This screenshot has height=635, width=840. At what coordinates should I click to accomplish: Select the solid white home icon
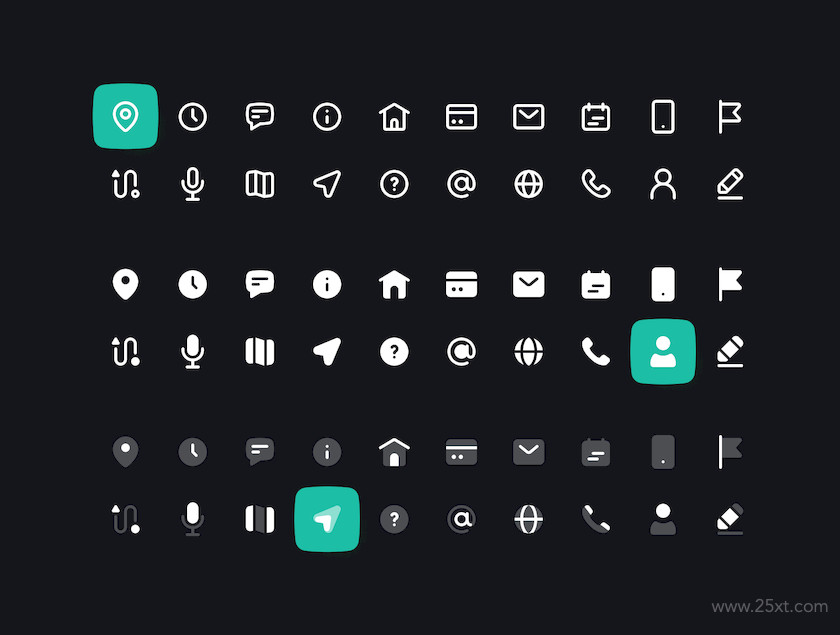pyautogui.click(x=394, y=284)
